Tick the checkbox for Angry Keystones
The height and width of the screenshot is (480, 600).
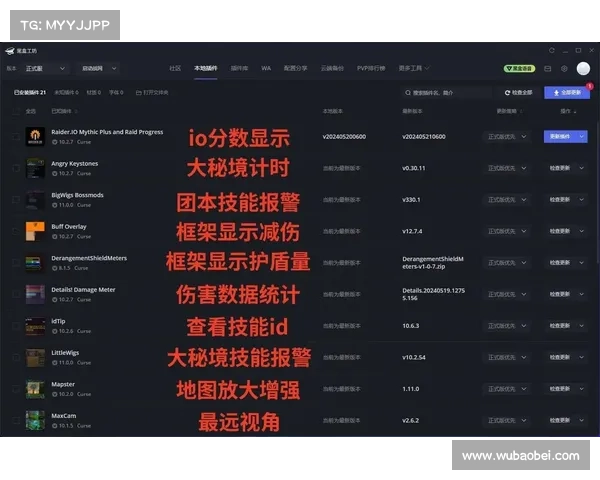tap(15, 169)
